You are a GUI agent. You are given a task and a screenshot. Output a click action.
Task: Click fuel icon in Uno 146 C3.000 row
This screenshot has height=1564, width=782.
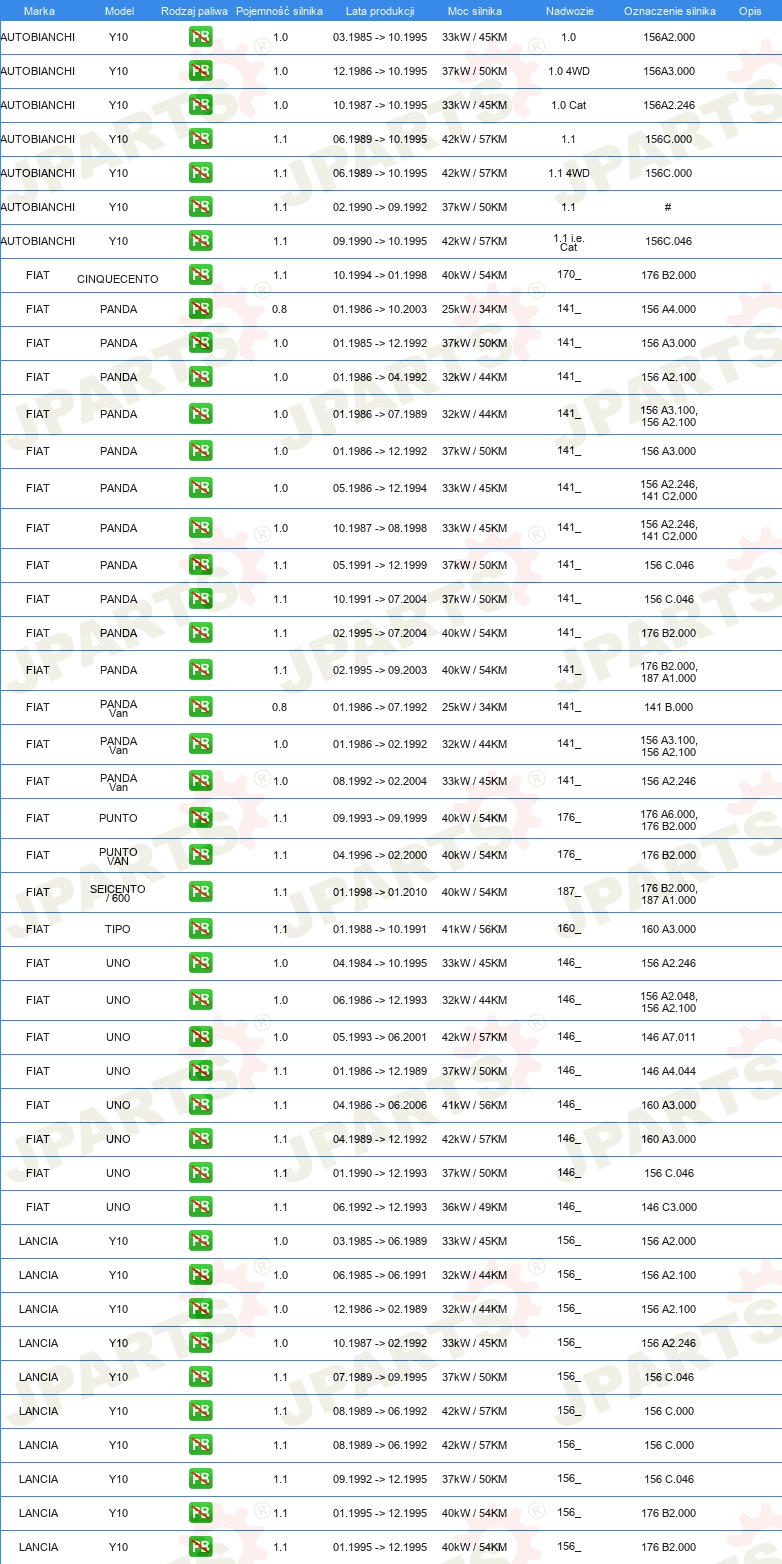tap(200, 1207)
